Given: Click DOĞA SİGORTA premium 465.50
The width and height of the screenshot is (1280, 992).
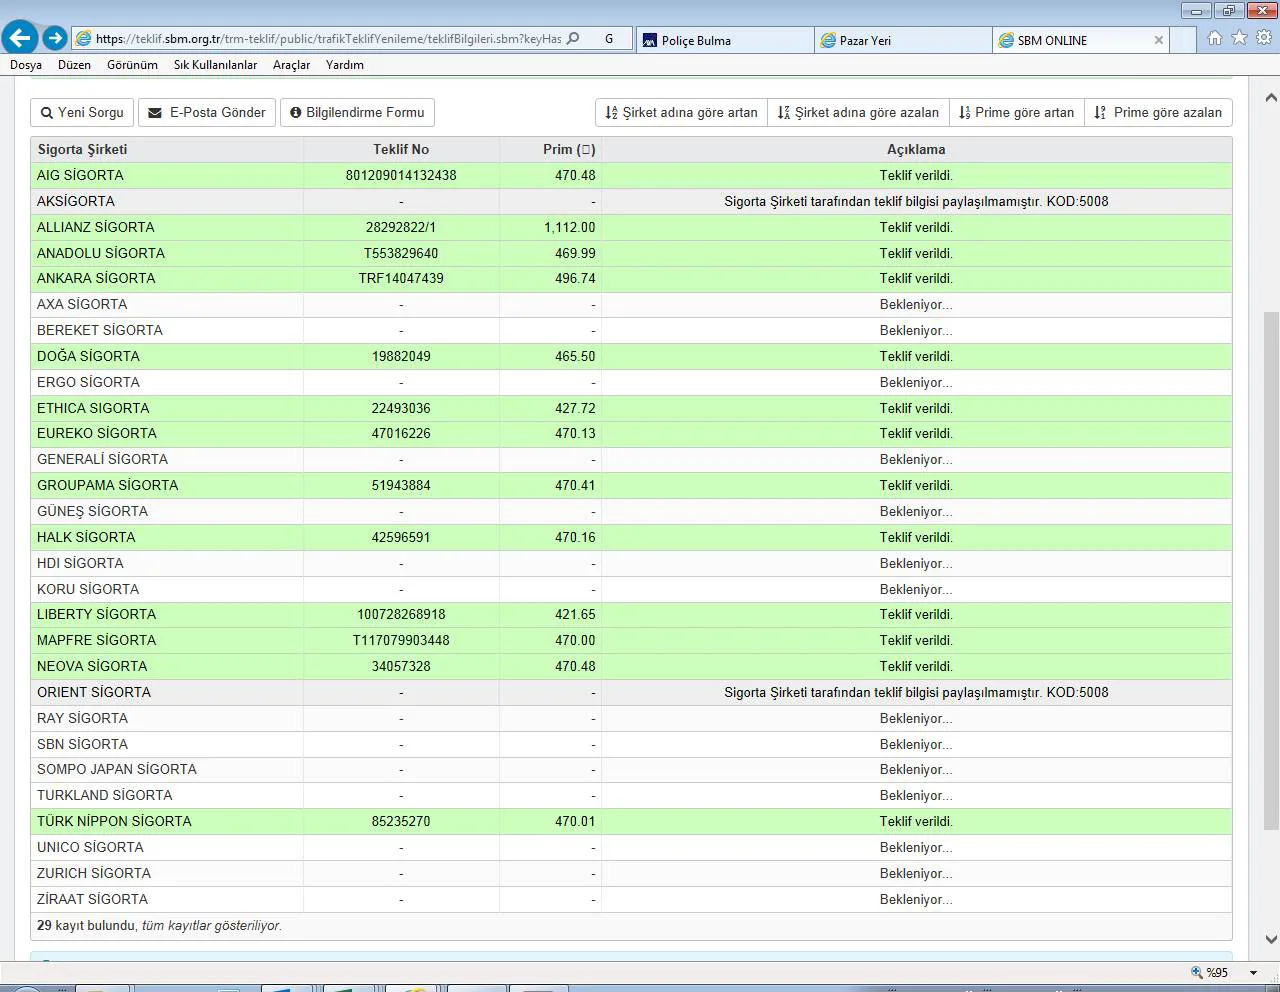Looking at the screenshot, I should (x=575, y=356).
